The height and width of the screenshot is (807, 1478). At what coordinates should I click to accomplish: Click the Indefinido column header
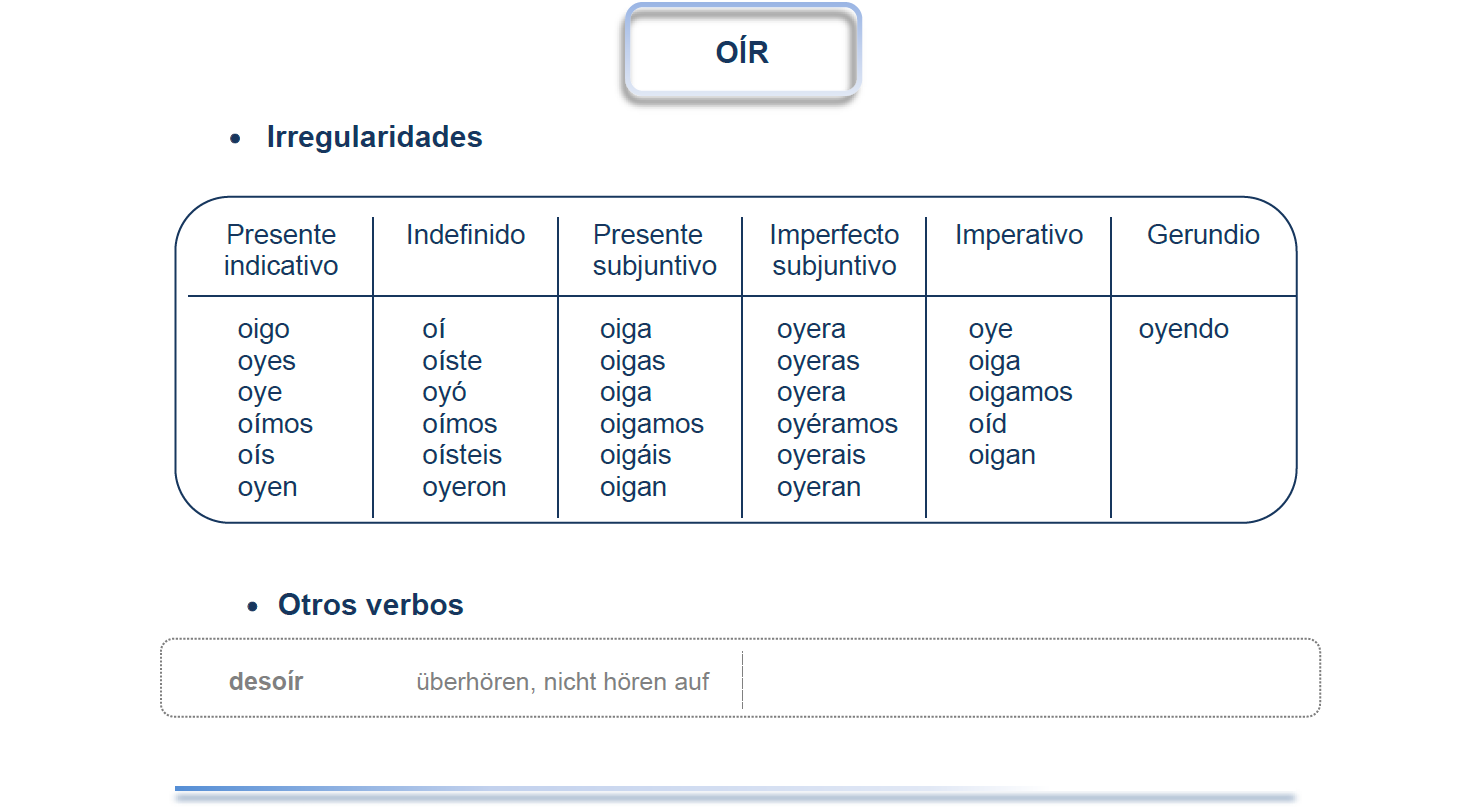click(465, 235)
